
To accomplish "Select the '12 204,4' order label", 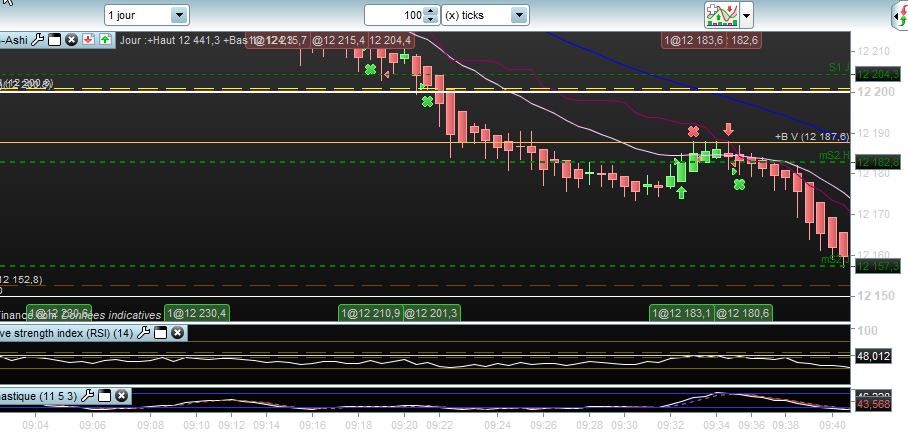I will [390, 40].
